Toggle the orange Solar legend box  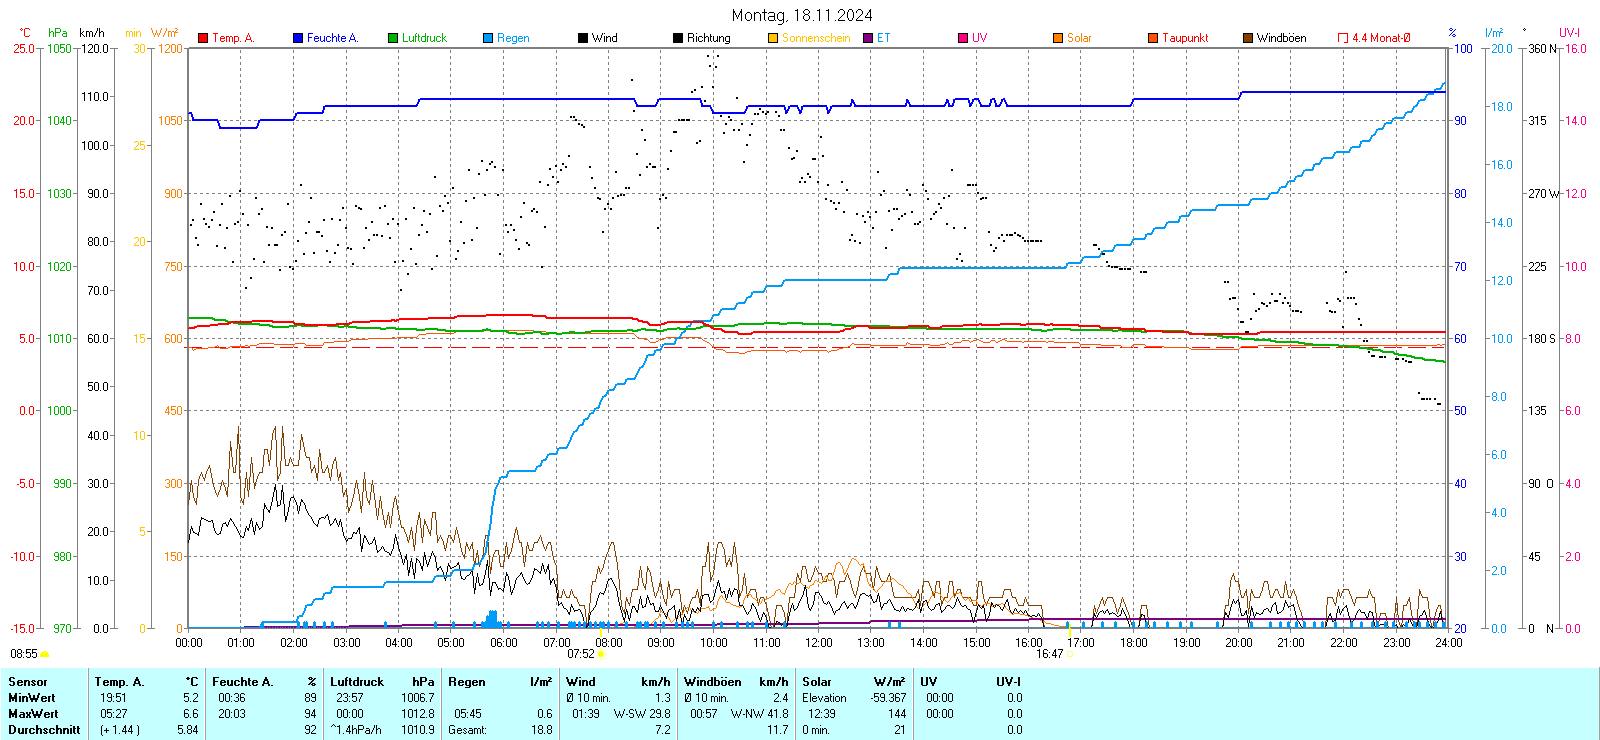1058,38
